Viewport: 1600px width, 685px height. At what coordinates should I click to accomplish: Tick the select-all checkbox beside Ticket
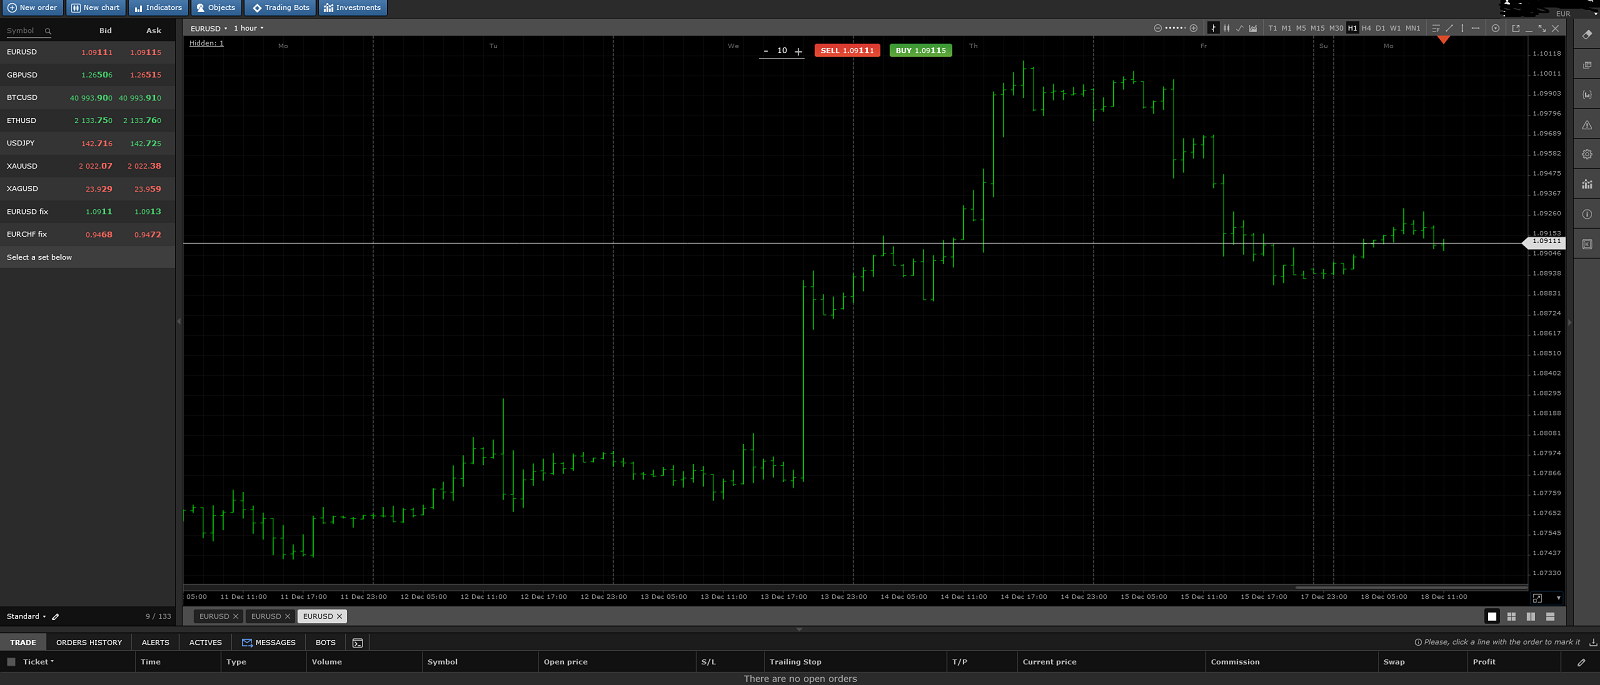12,662
